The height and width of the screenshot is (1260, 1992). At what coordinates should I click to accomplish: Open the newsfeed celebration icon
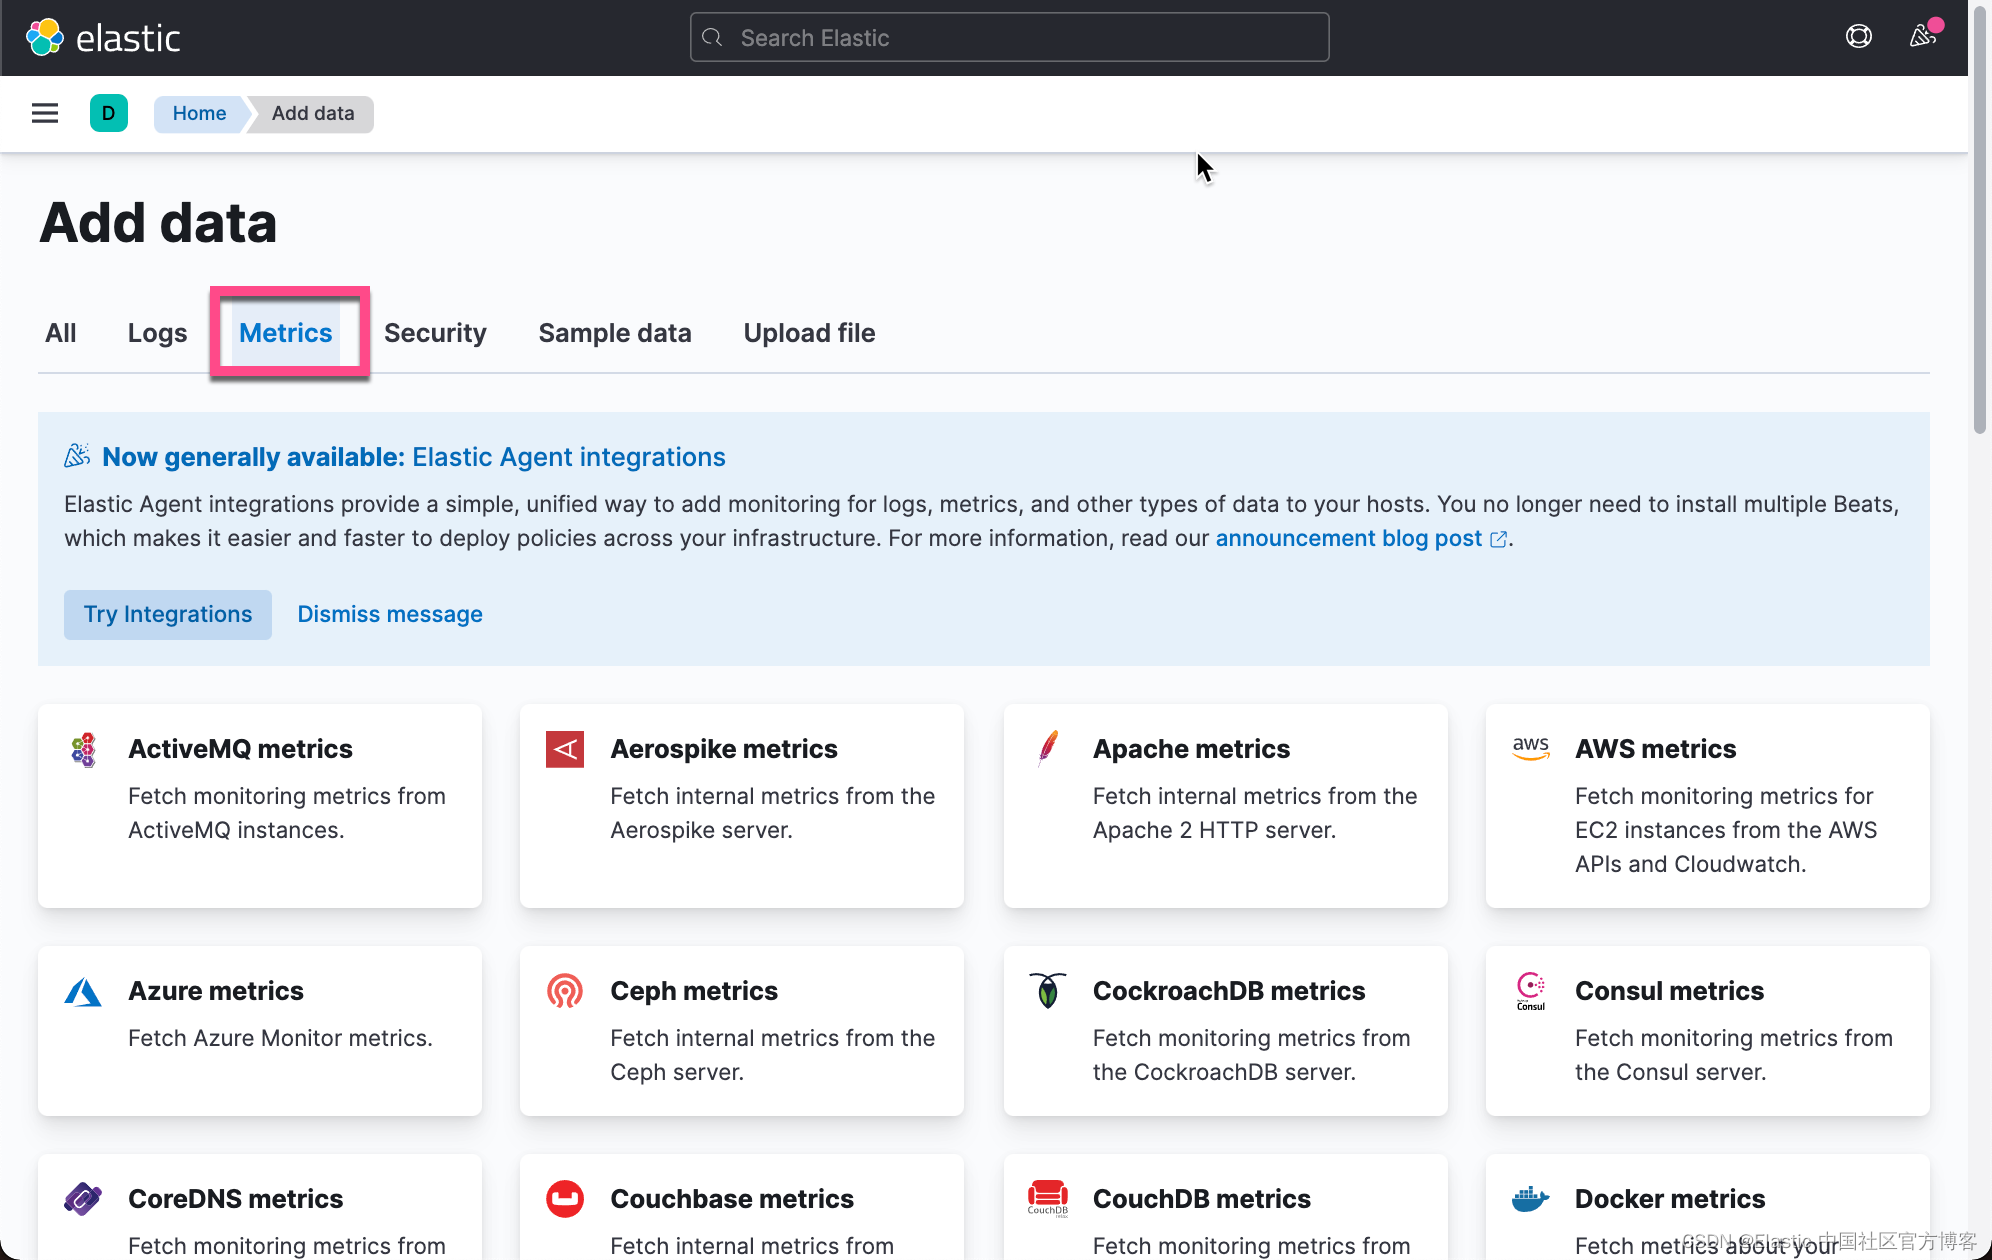tap(1922, 37)
